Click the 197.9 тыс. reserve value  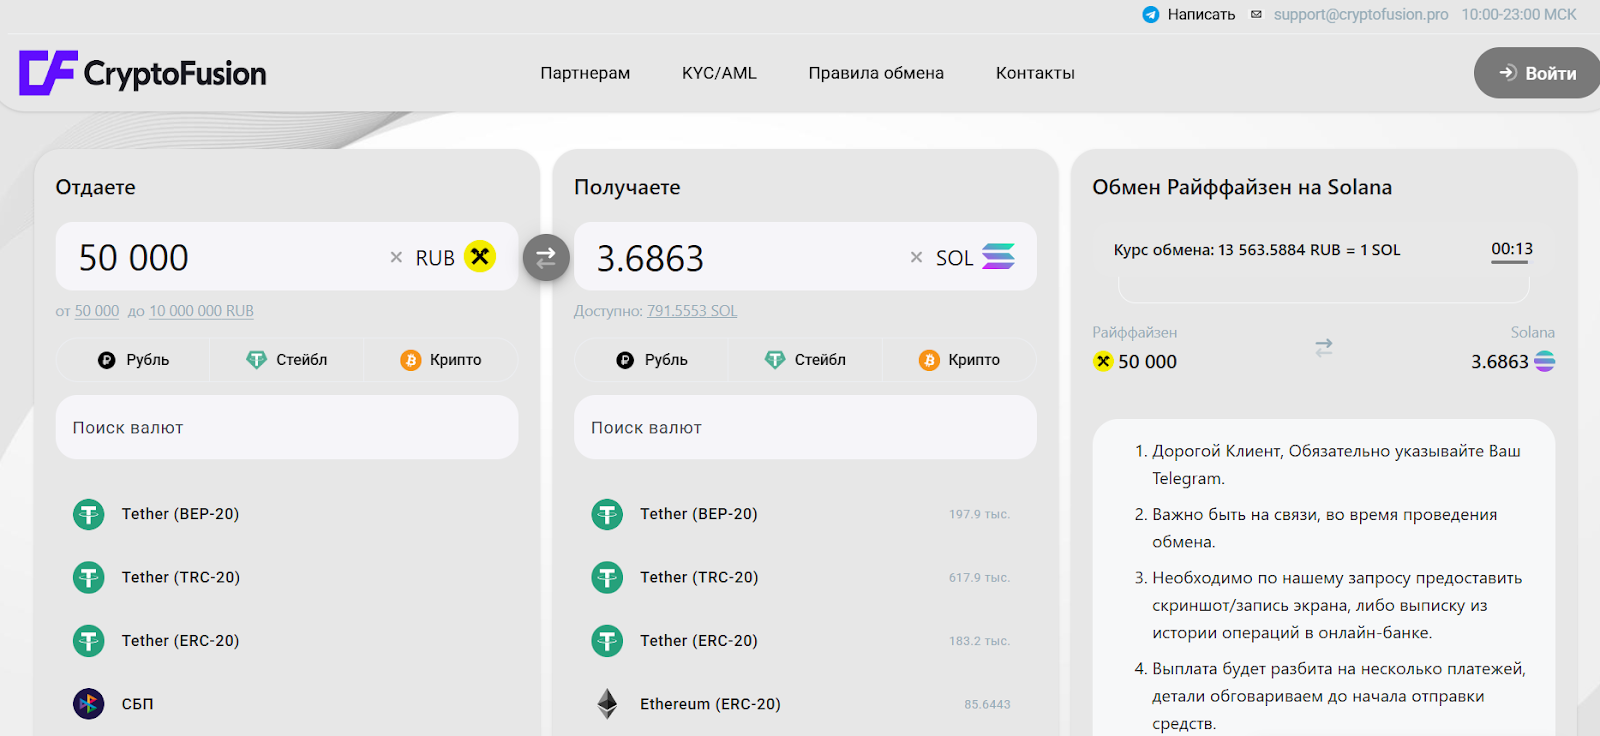coord(979,514)
